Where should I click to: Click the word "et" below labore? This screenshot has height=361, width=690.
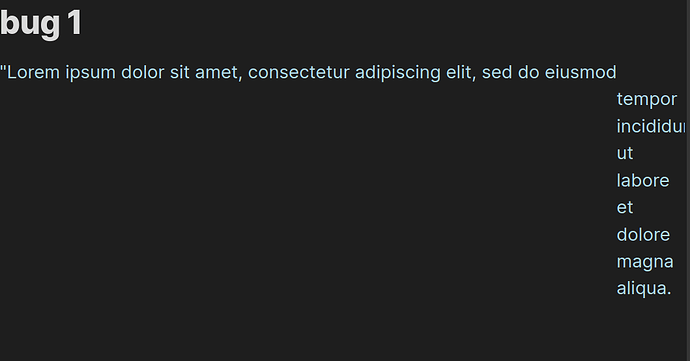pos(625,208)
